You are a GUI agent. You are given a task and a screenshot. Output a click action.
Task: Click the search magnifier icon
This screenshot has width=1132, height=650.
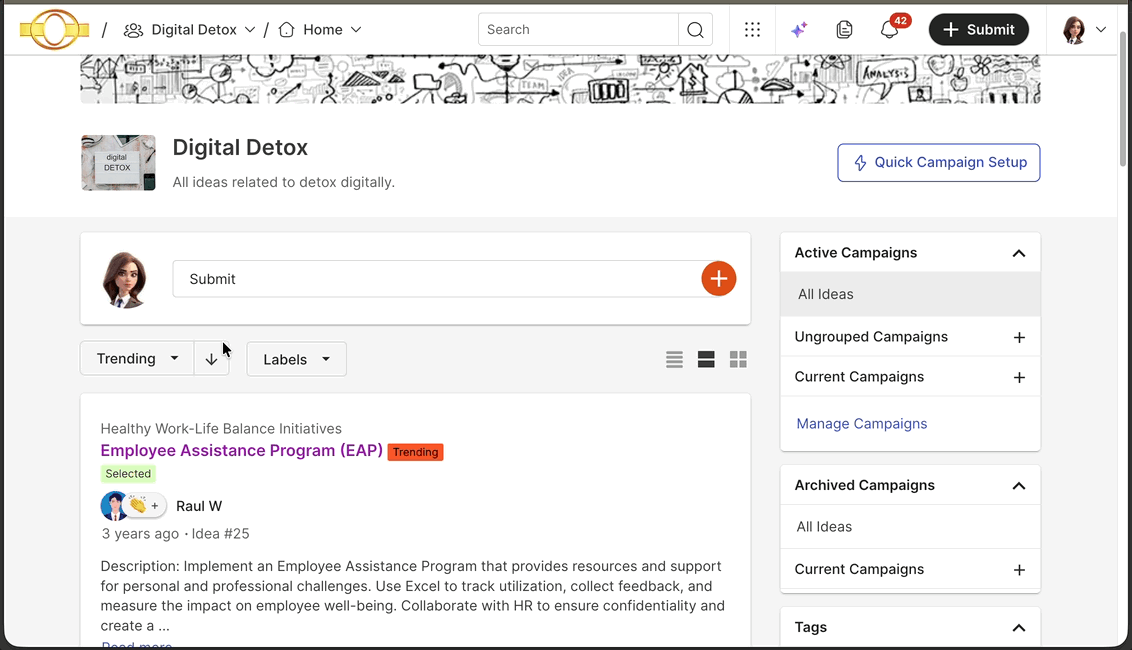point(695,30)
